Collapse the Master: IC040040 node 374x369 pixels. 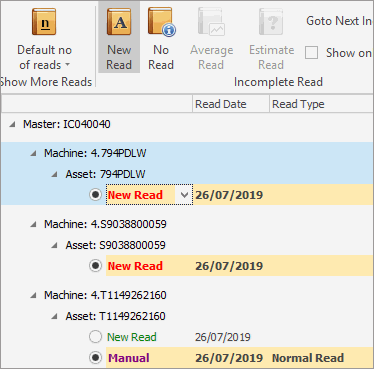coord(12,124)
